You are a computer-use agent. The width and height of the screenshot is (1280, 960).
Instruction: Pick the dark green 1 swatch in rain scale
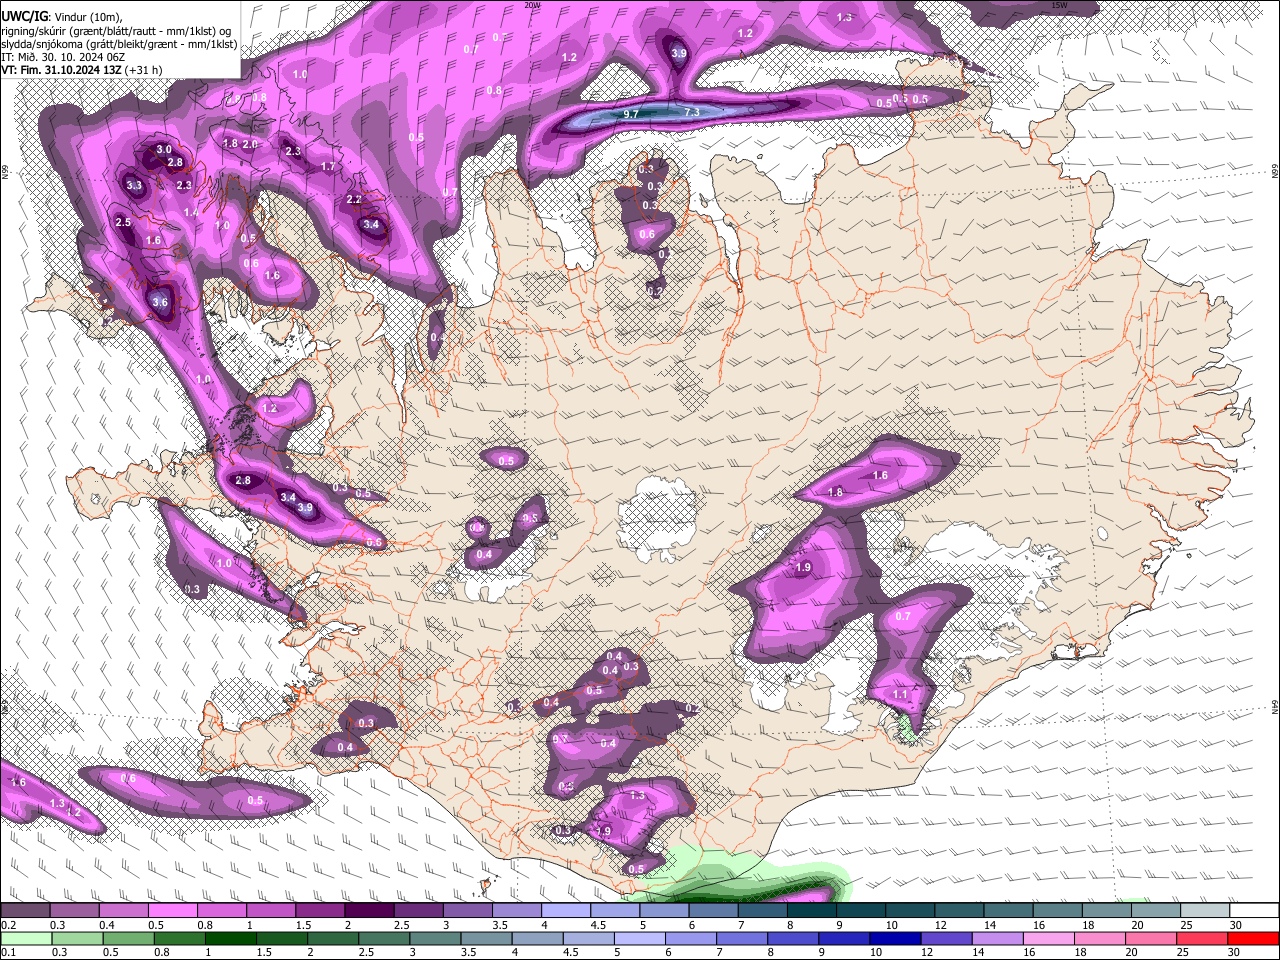coord(230,938)
